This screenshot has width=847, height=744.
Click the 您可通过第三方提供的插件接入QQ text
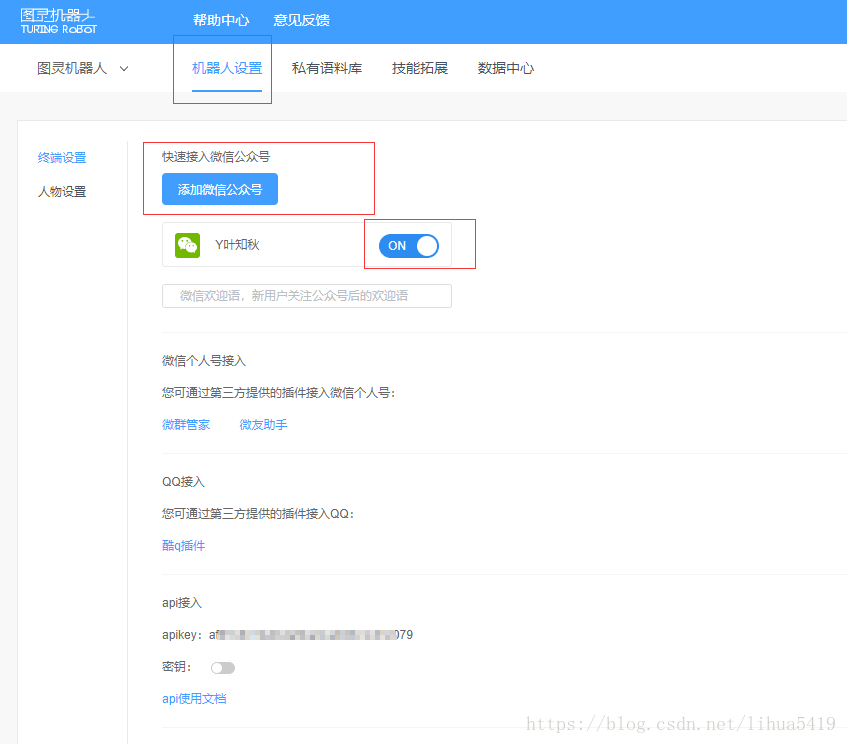[x=257, y=514]
